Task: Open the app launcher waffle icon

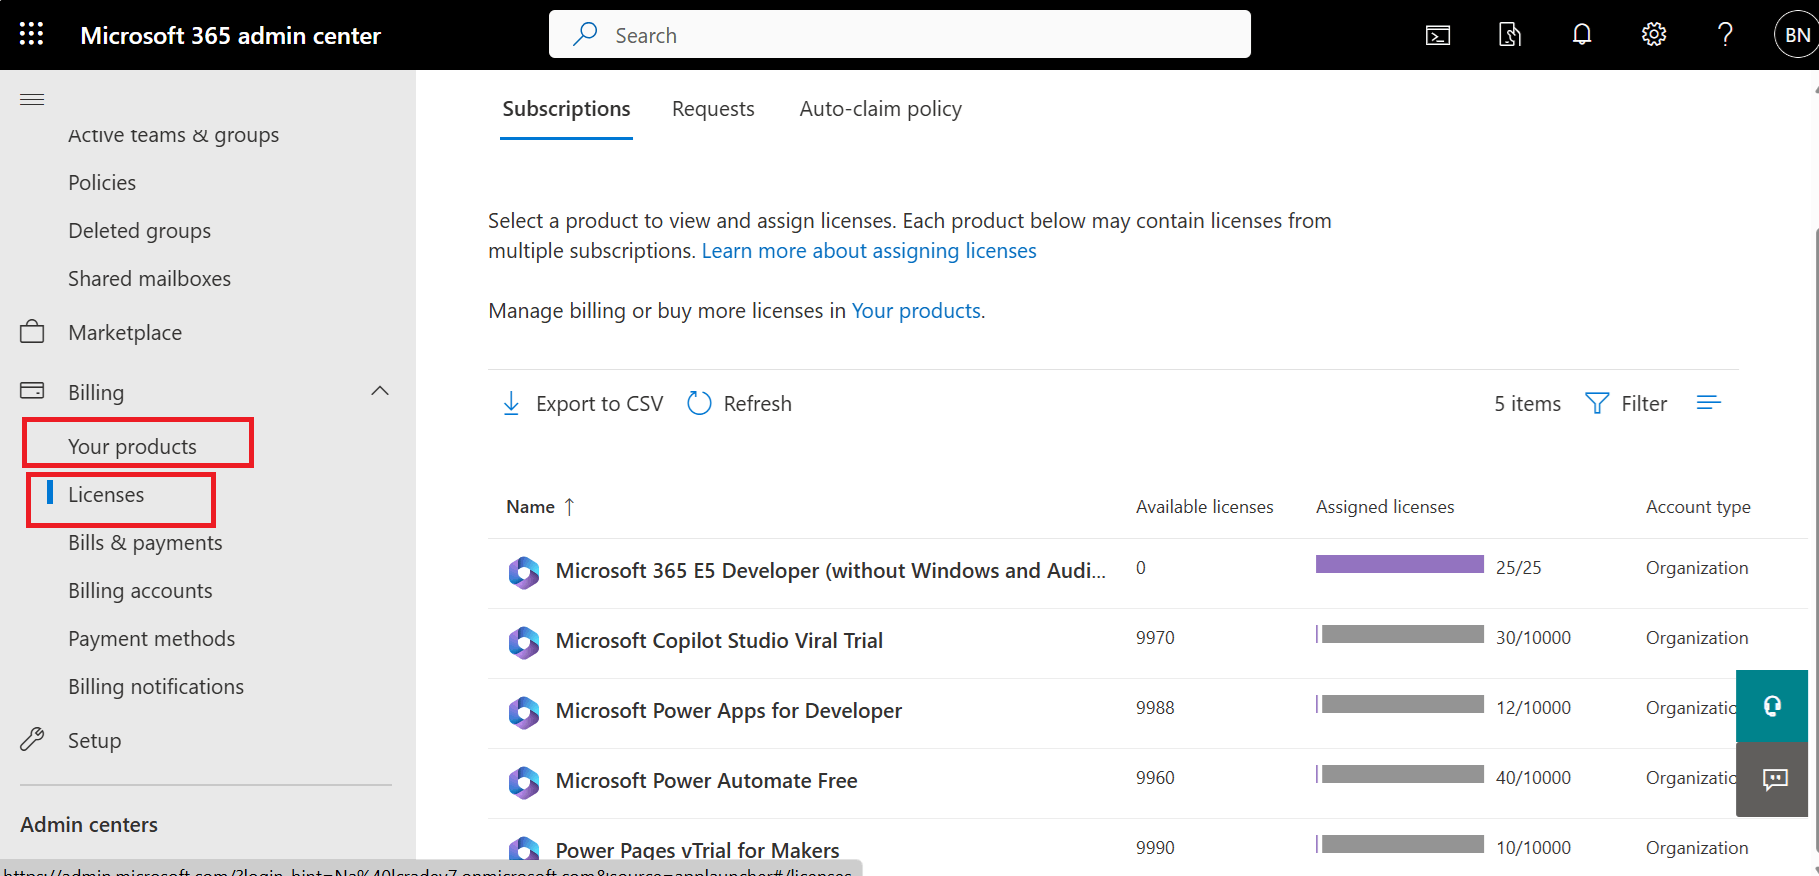Action: 32,35
